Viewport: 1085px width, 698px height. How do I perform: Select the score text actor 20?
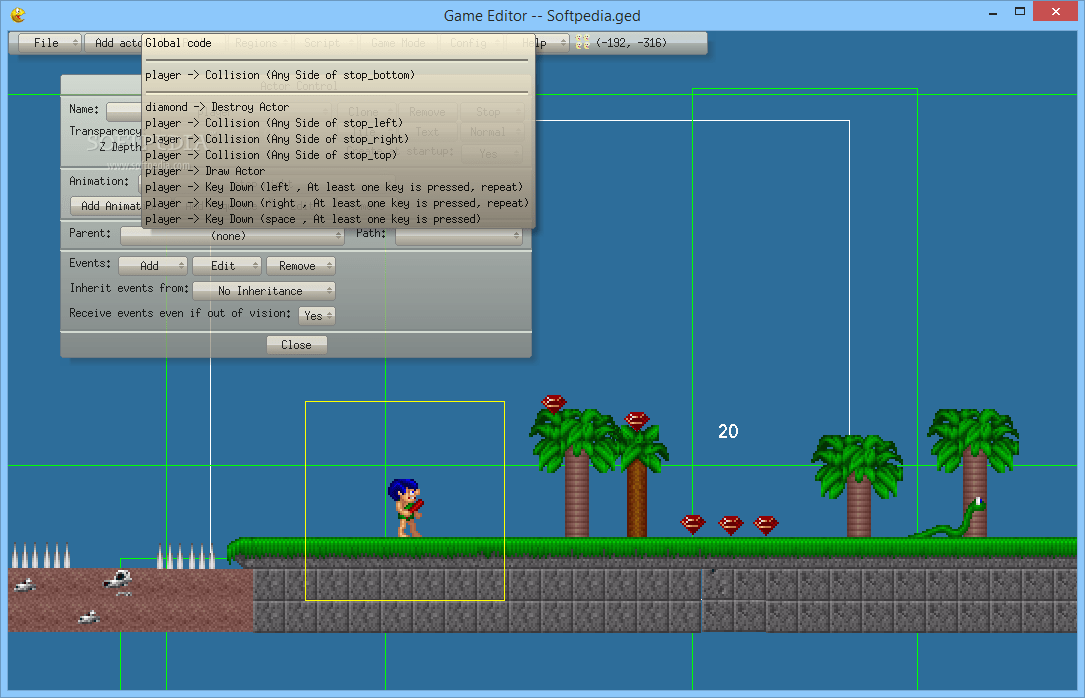click(x=728, y=432)
